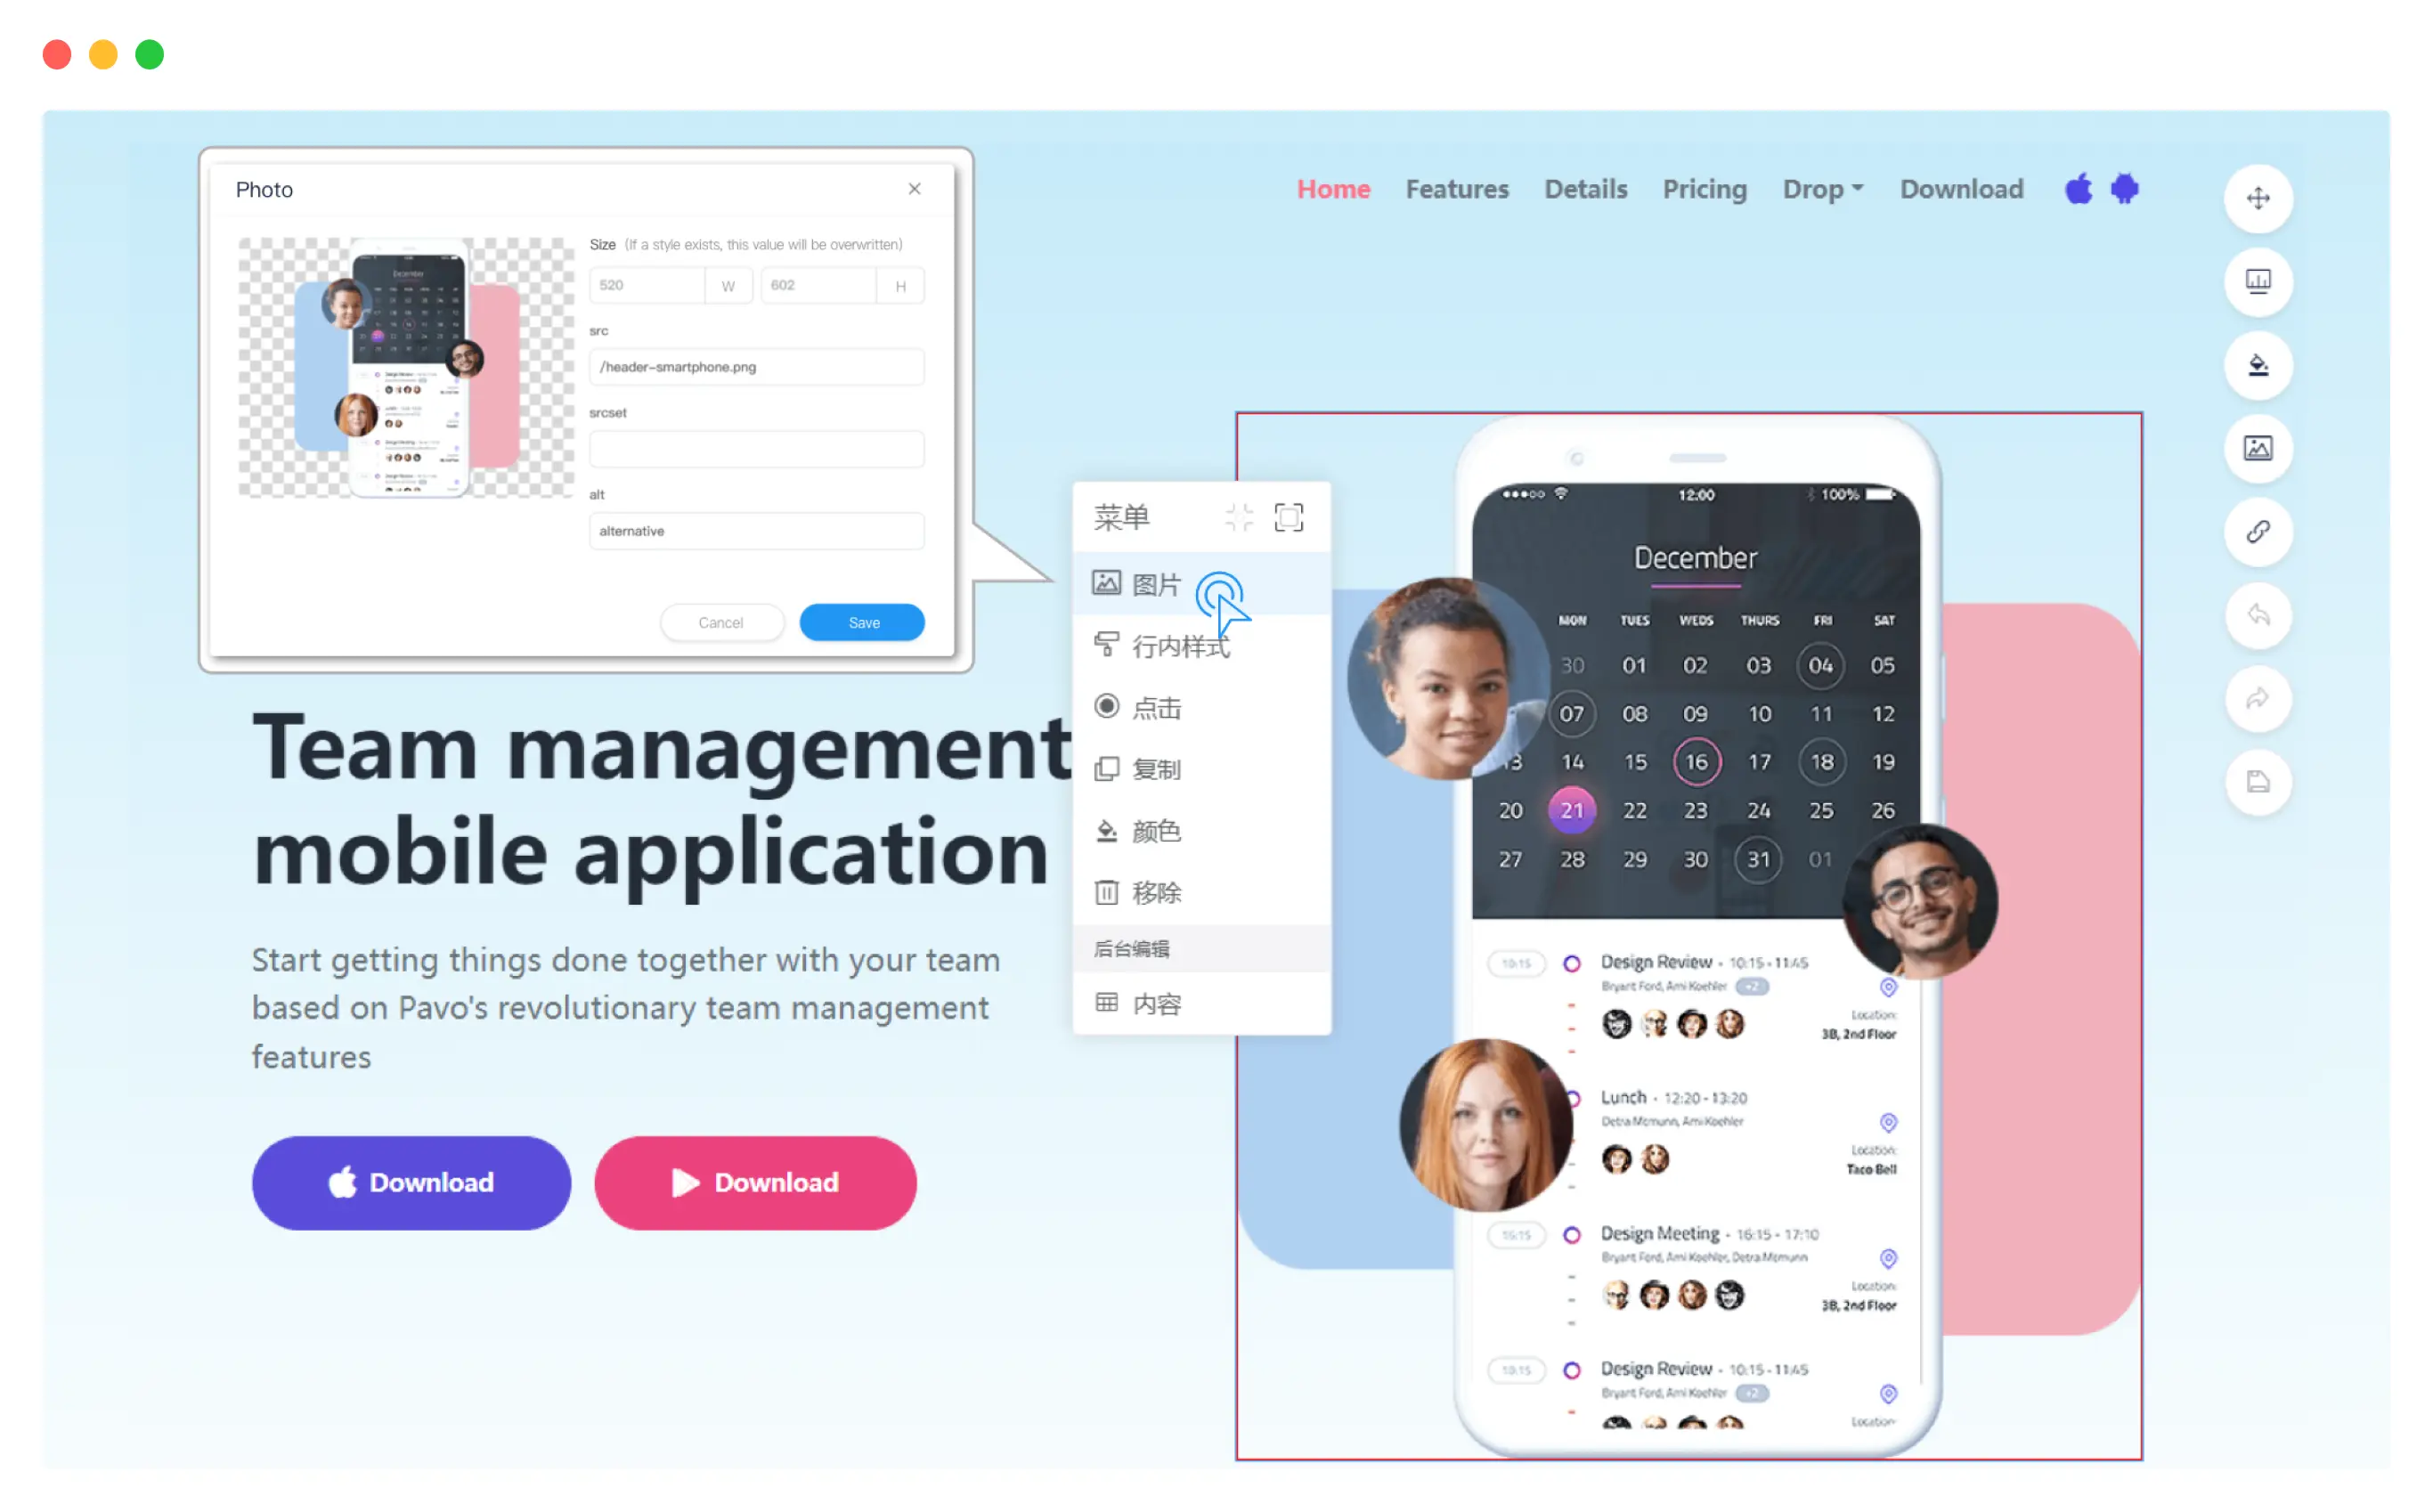Click the src input field for image path
This screenshot has height=1512, width=2433.
(760, 368)
